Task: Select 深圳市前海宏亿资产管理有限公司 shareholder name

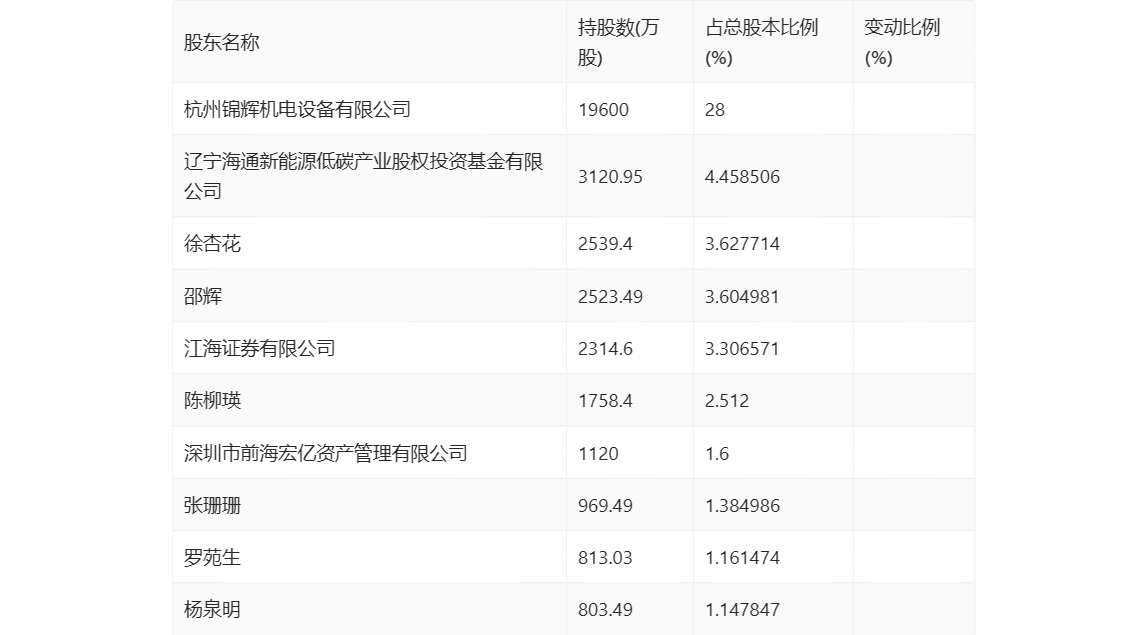Action: click(x=326, y=453)
